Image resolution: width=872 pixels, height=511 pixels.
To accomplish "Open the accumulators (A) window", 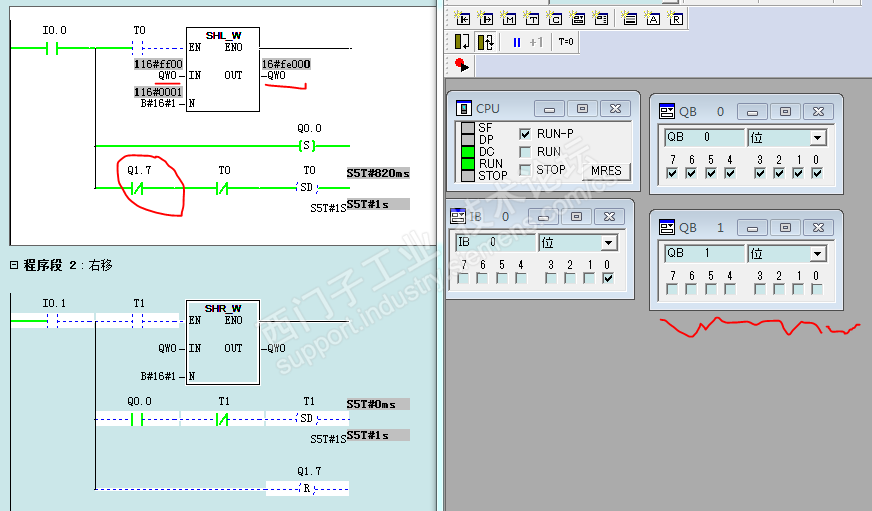I will (x=652, y=19).
